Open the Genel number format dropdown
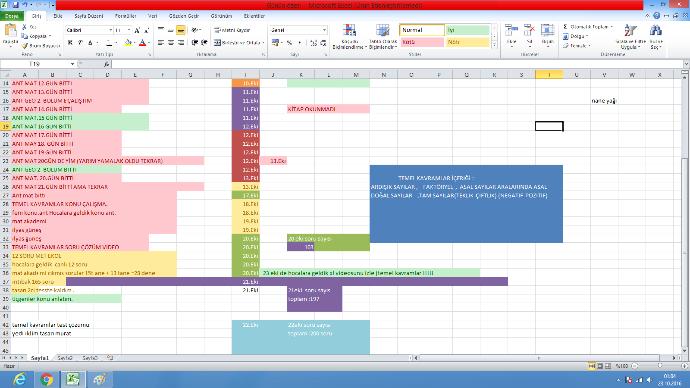This screenshot has width=690, height=388. 324,30
